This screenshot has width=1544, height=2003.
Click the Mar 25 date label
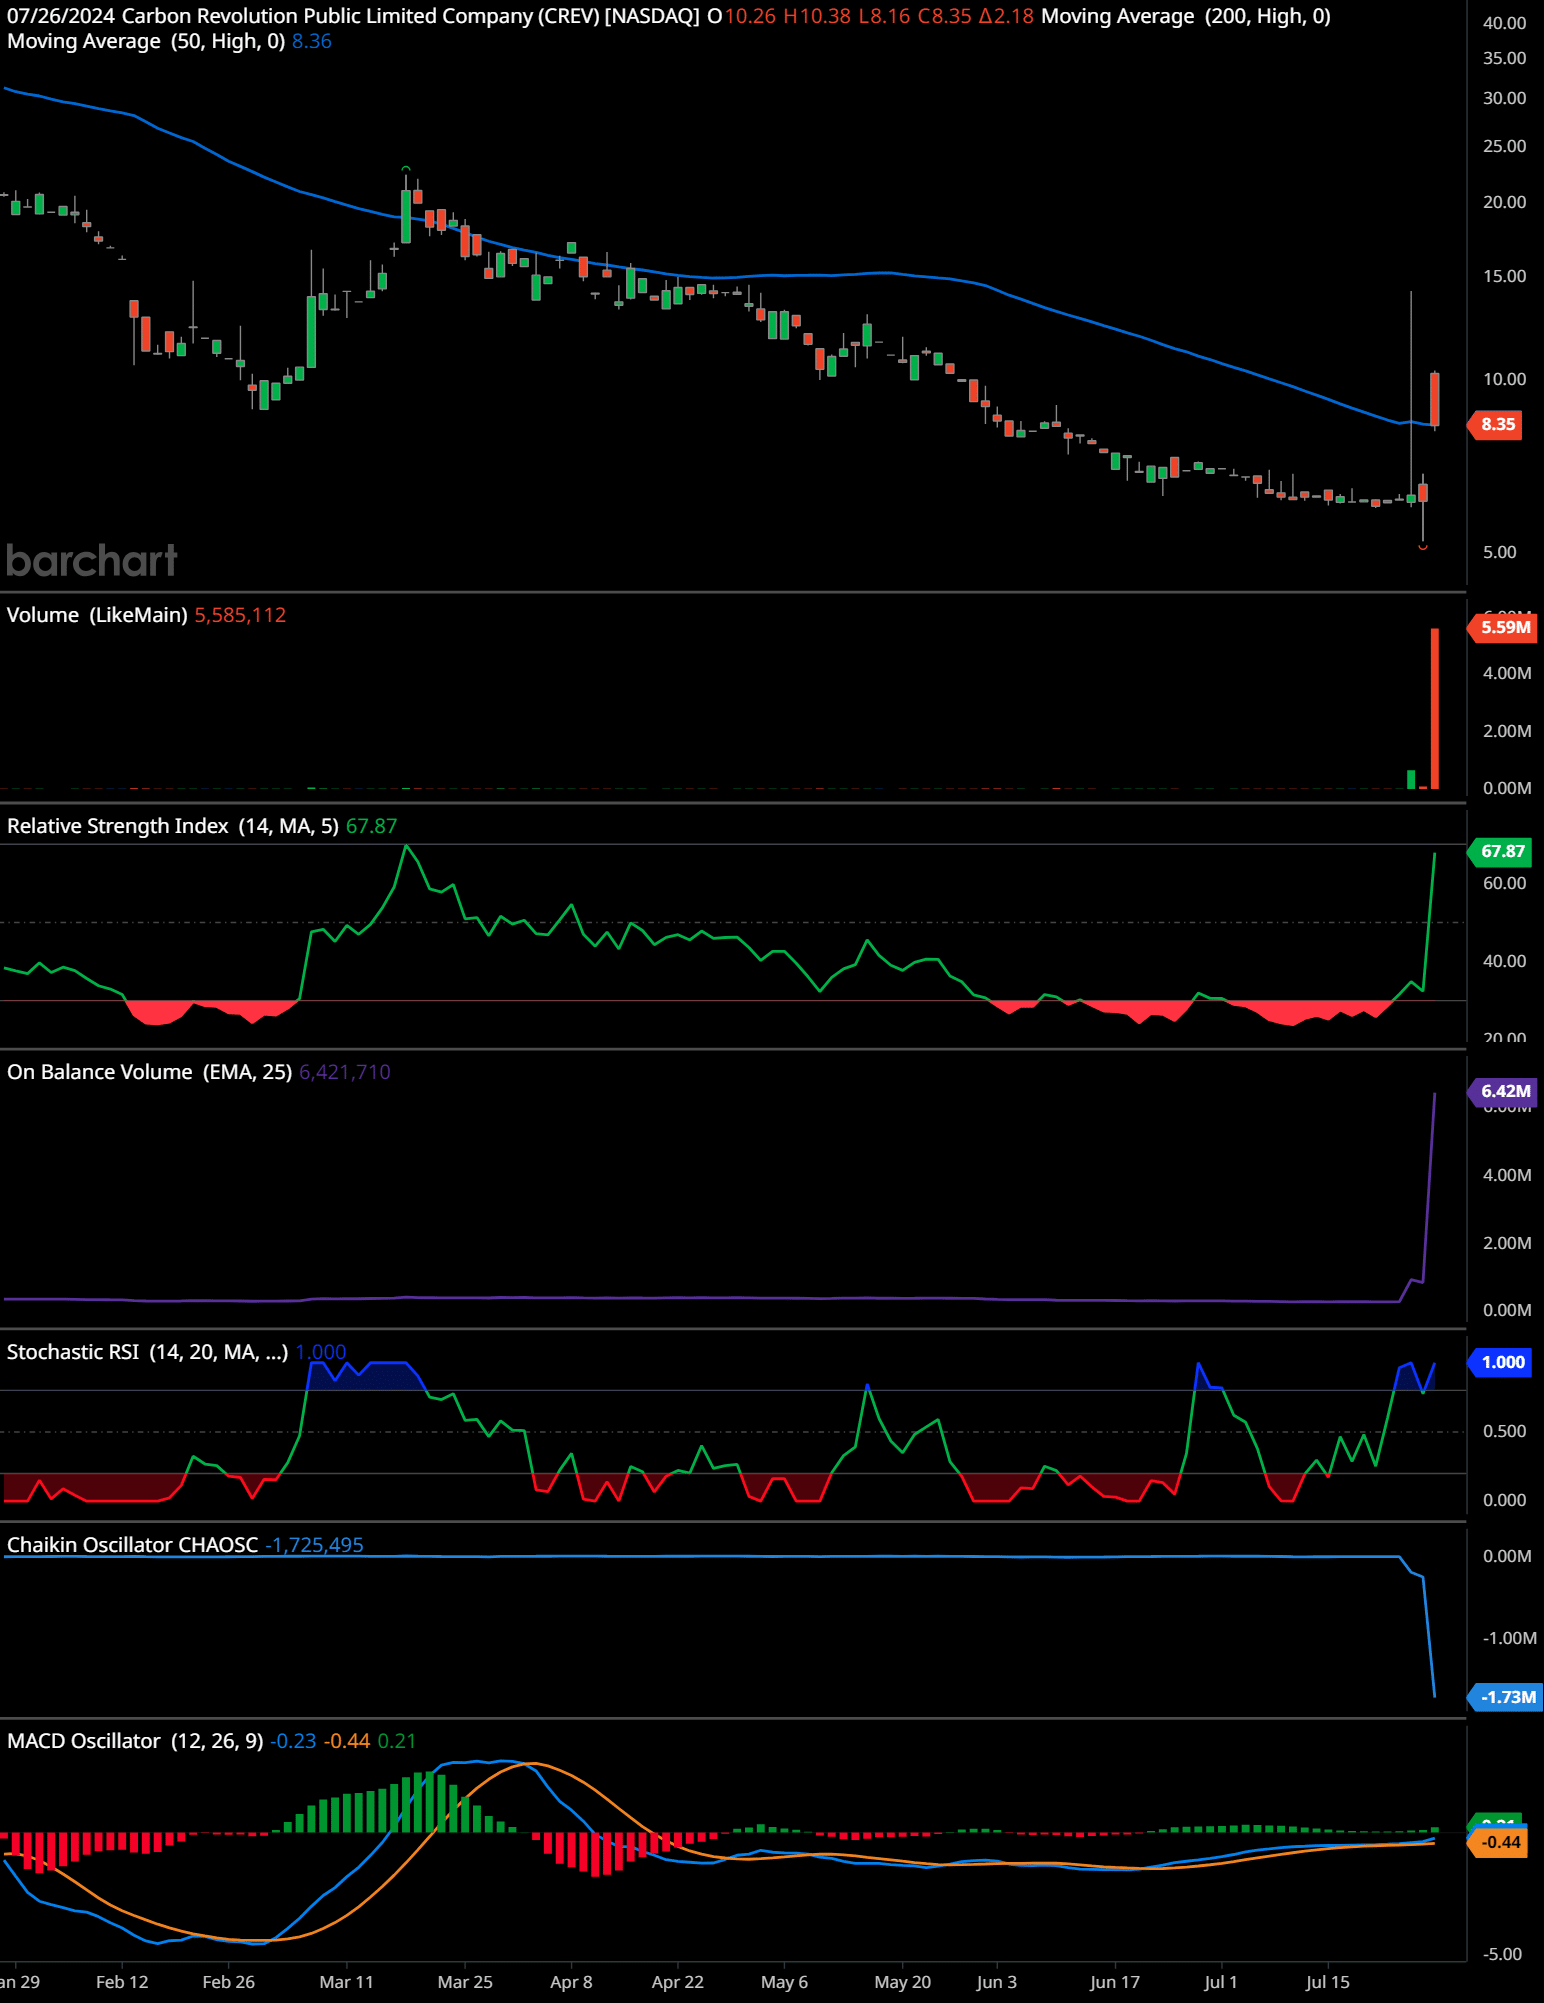pyautogui.click(x=465, y=1982)
